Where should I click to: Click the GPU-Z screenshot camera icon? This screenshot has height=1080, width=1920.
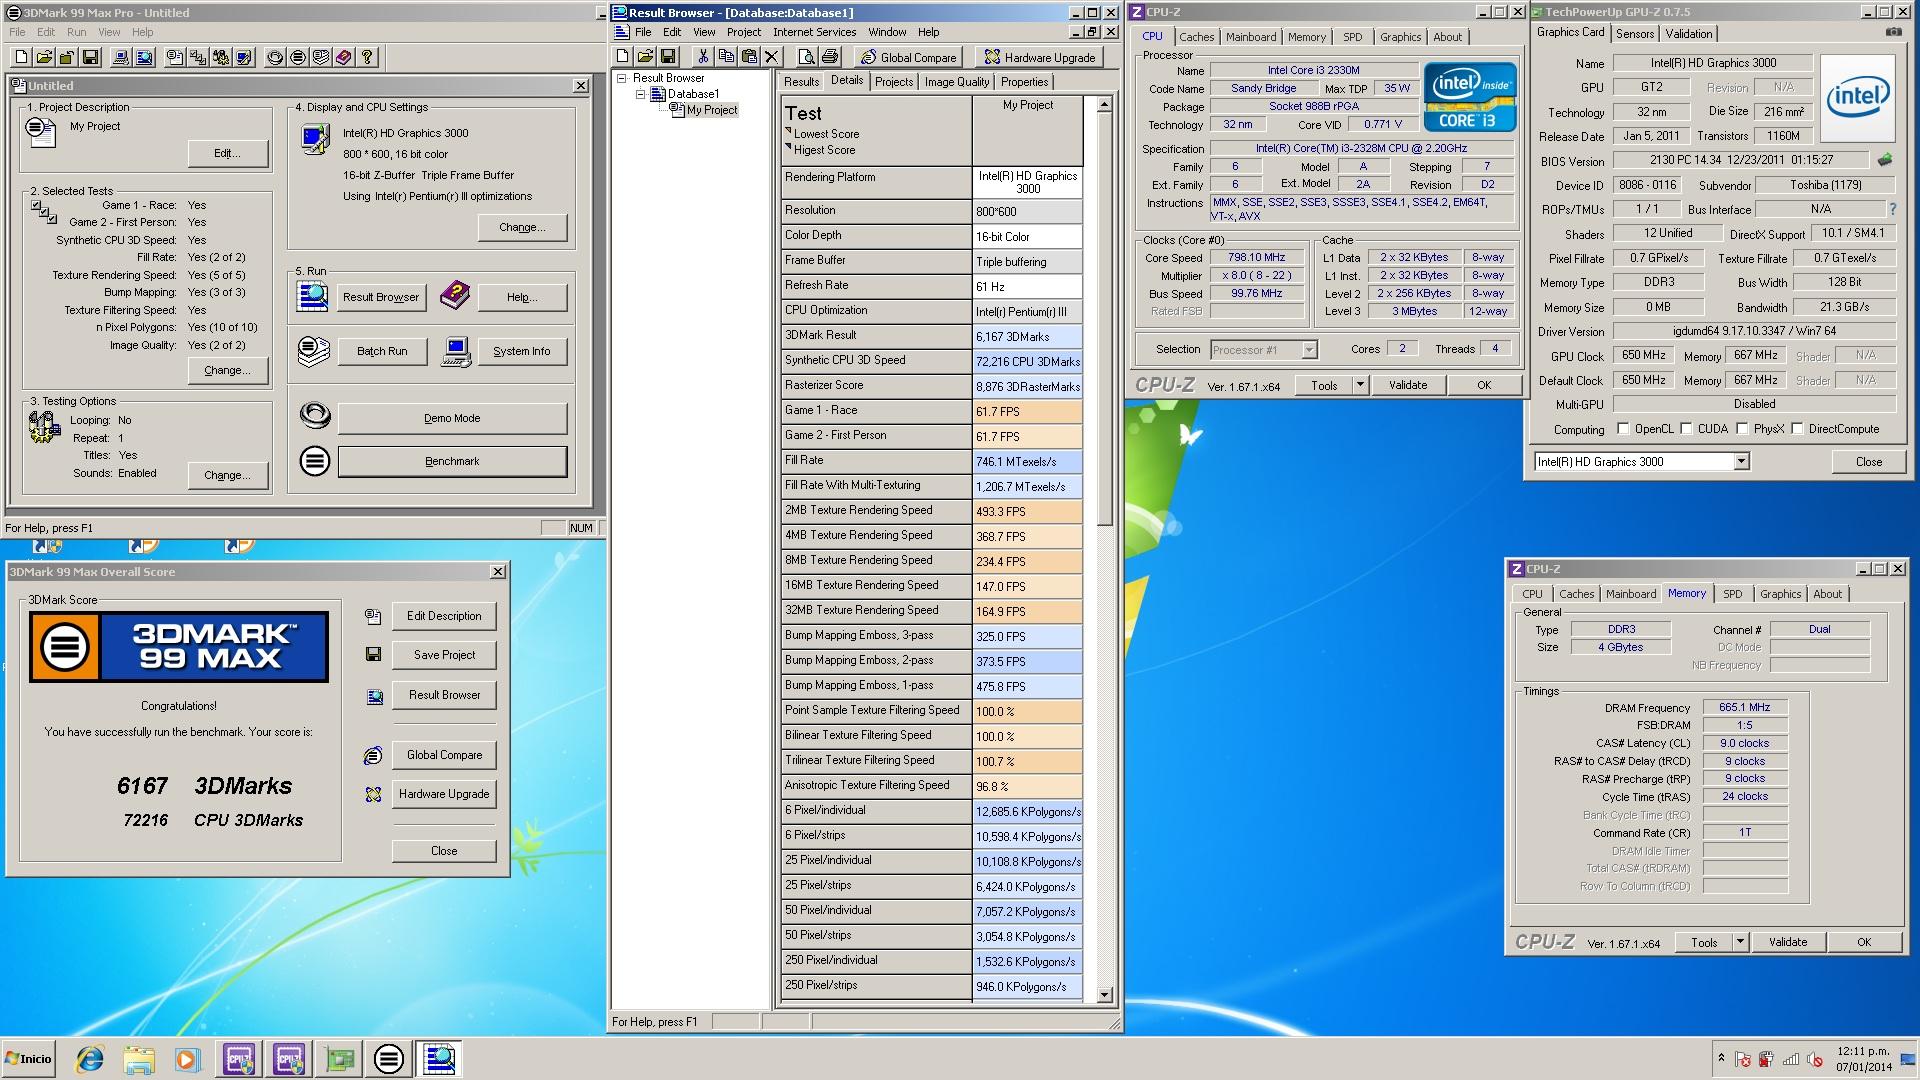pyautogui.click(x=1894, y=32)
